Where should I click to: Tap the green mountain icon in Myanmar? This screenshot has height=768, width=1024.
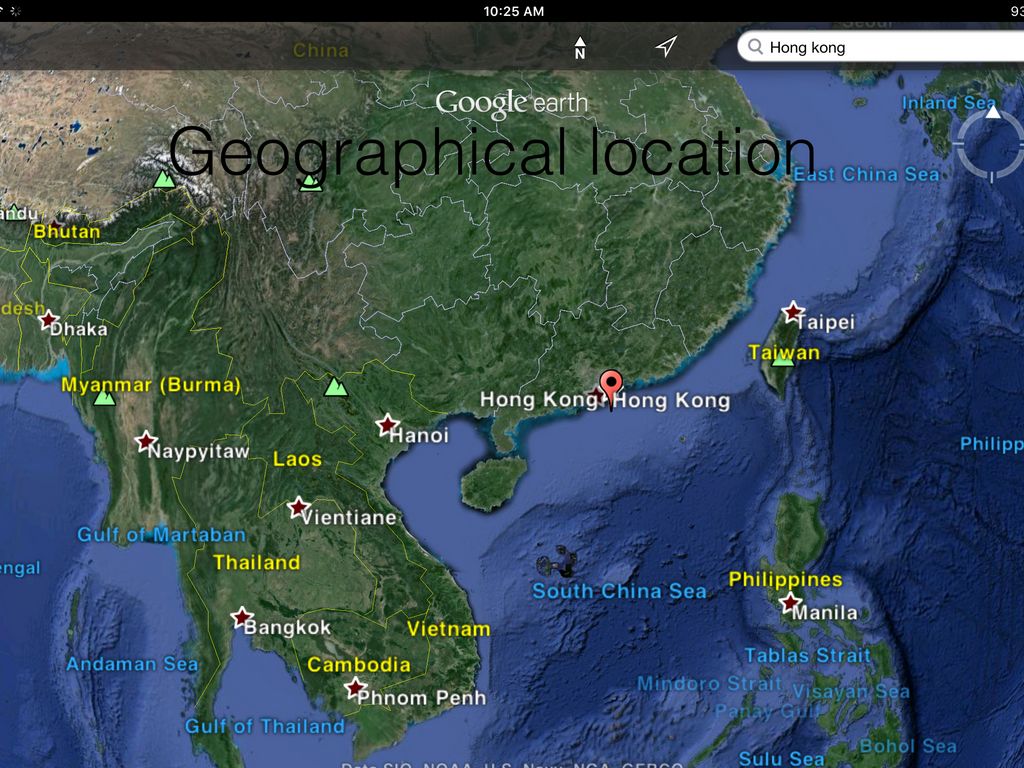(104, 397)
